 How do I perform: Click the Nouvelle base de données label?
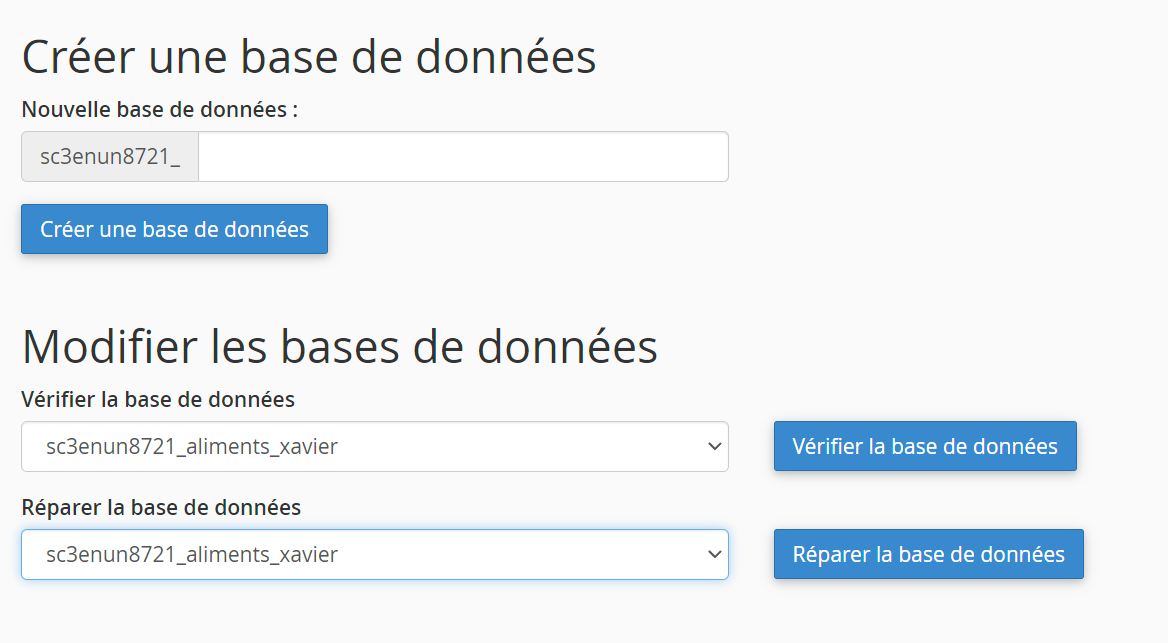tap(160, 109)
